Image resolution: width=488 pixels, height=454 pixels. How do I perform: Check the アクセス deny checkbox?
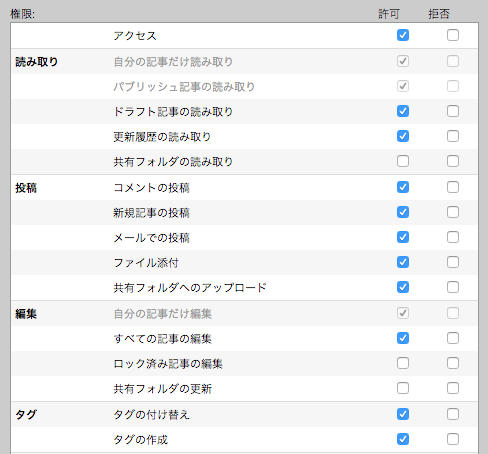453,35
